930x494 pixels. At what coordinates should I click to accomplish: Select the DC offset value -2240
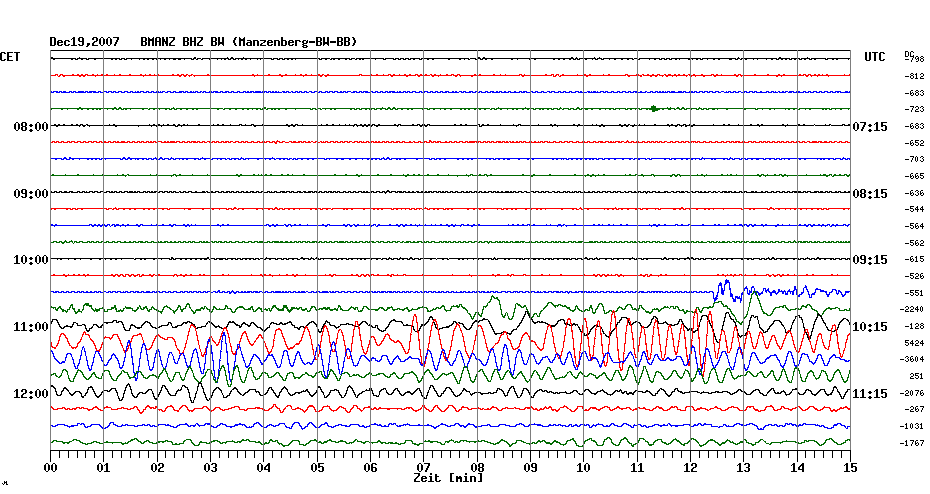click(912, 310)
